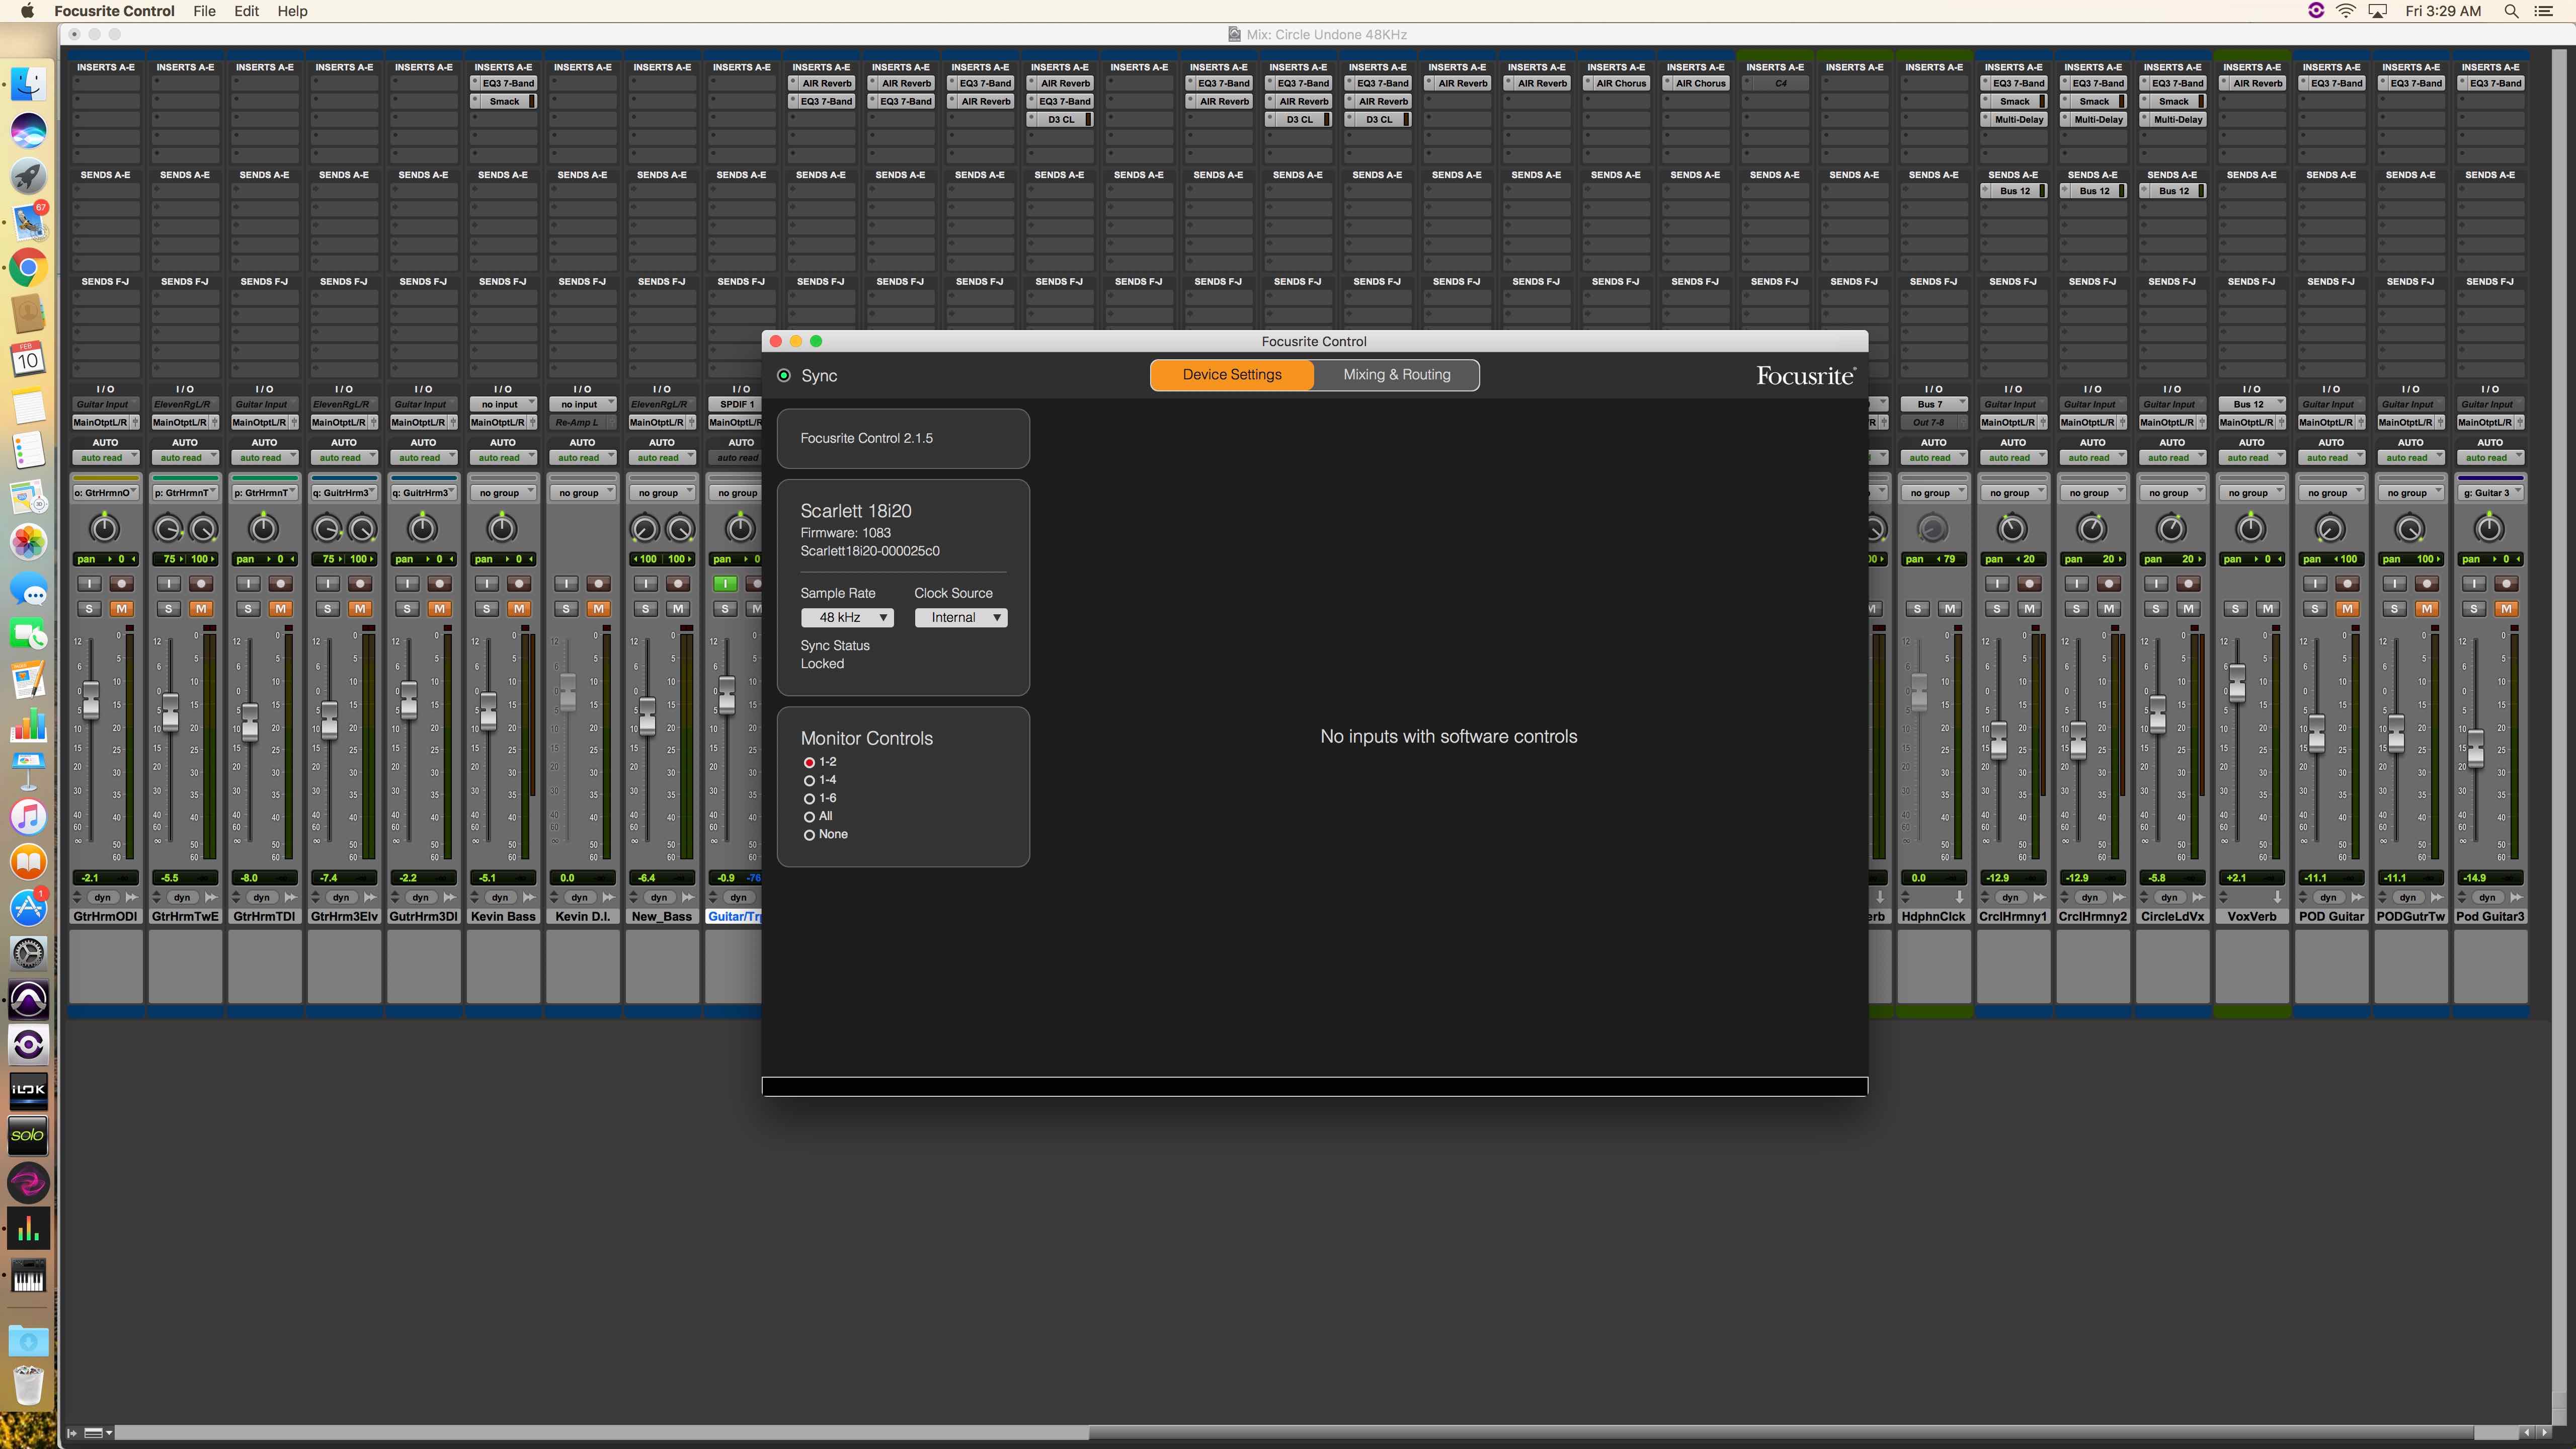The height and width of the screenshot is (1449, 2576).
Task: Click MainOtptL/R output on GtrHrm3Elv
Action: pos(338,422)
